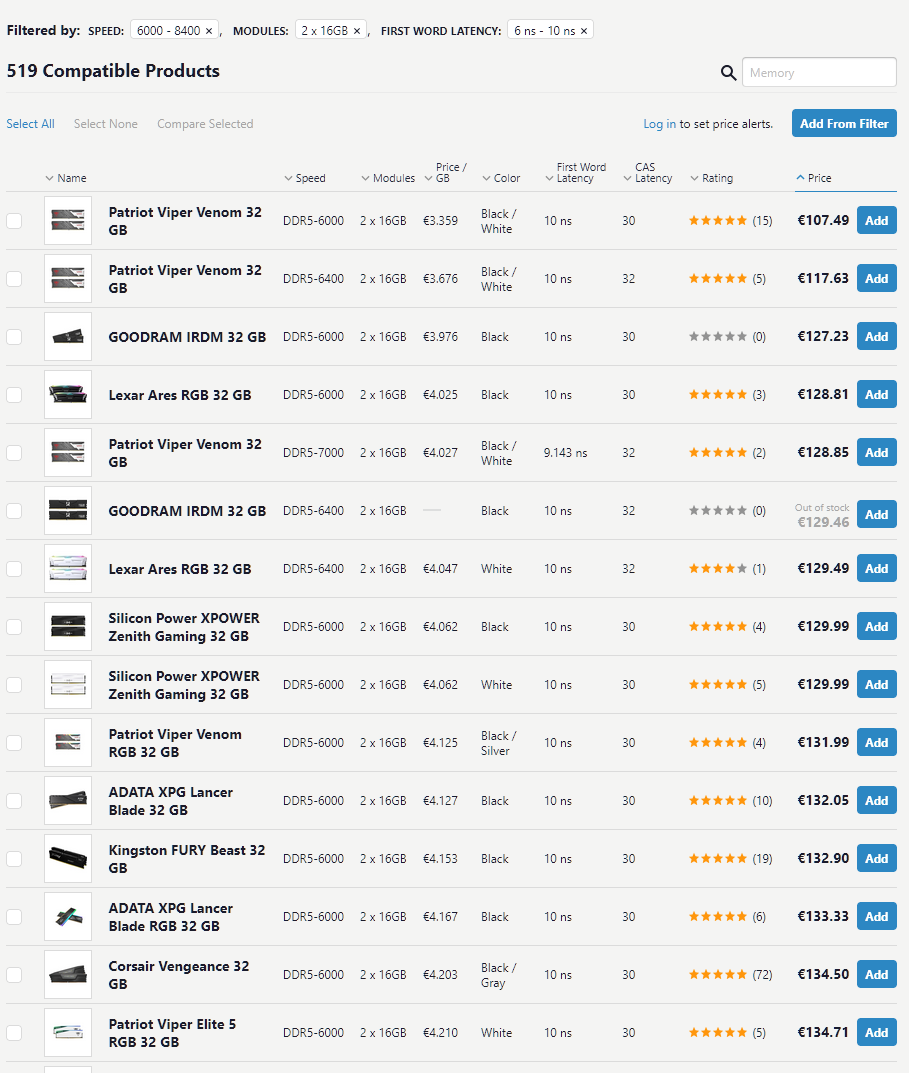The width and height of the screenshot is (909, 1073).
Task: Open the Patriot Viper Elite 5 RGB link
Action: tap(172, 1033)
